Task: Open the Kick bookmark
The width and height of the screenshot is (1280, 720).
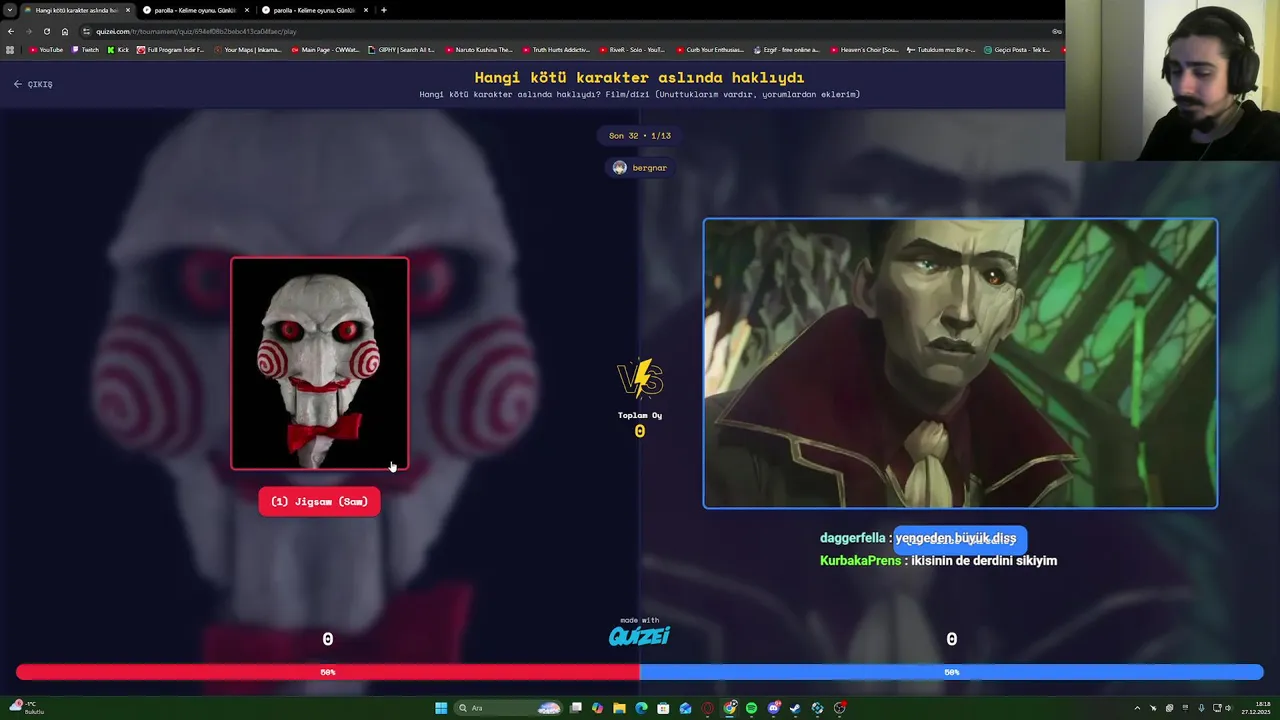Action: [x=119, y=49]
